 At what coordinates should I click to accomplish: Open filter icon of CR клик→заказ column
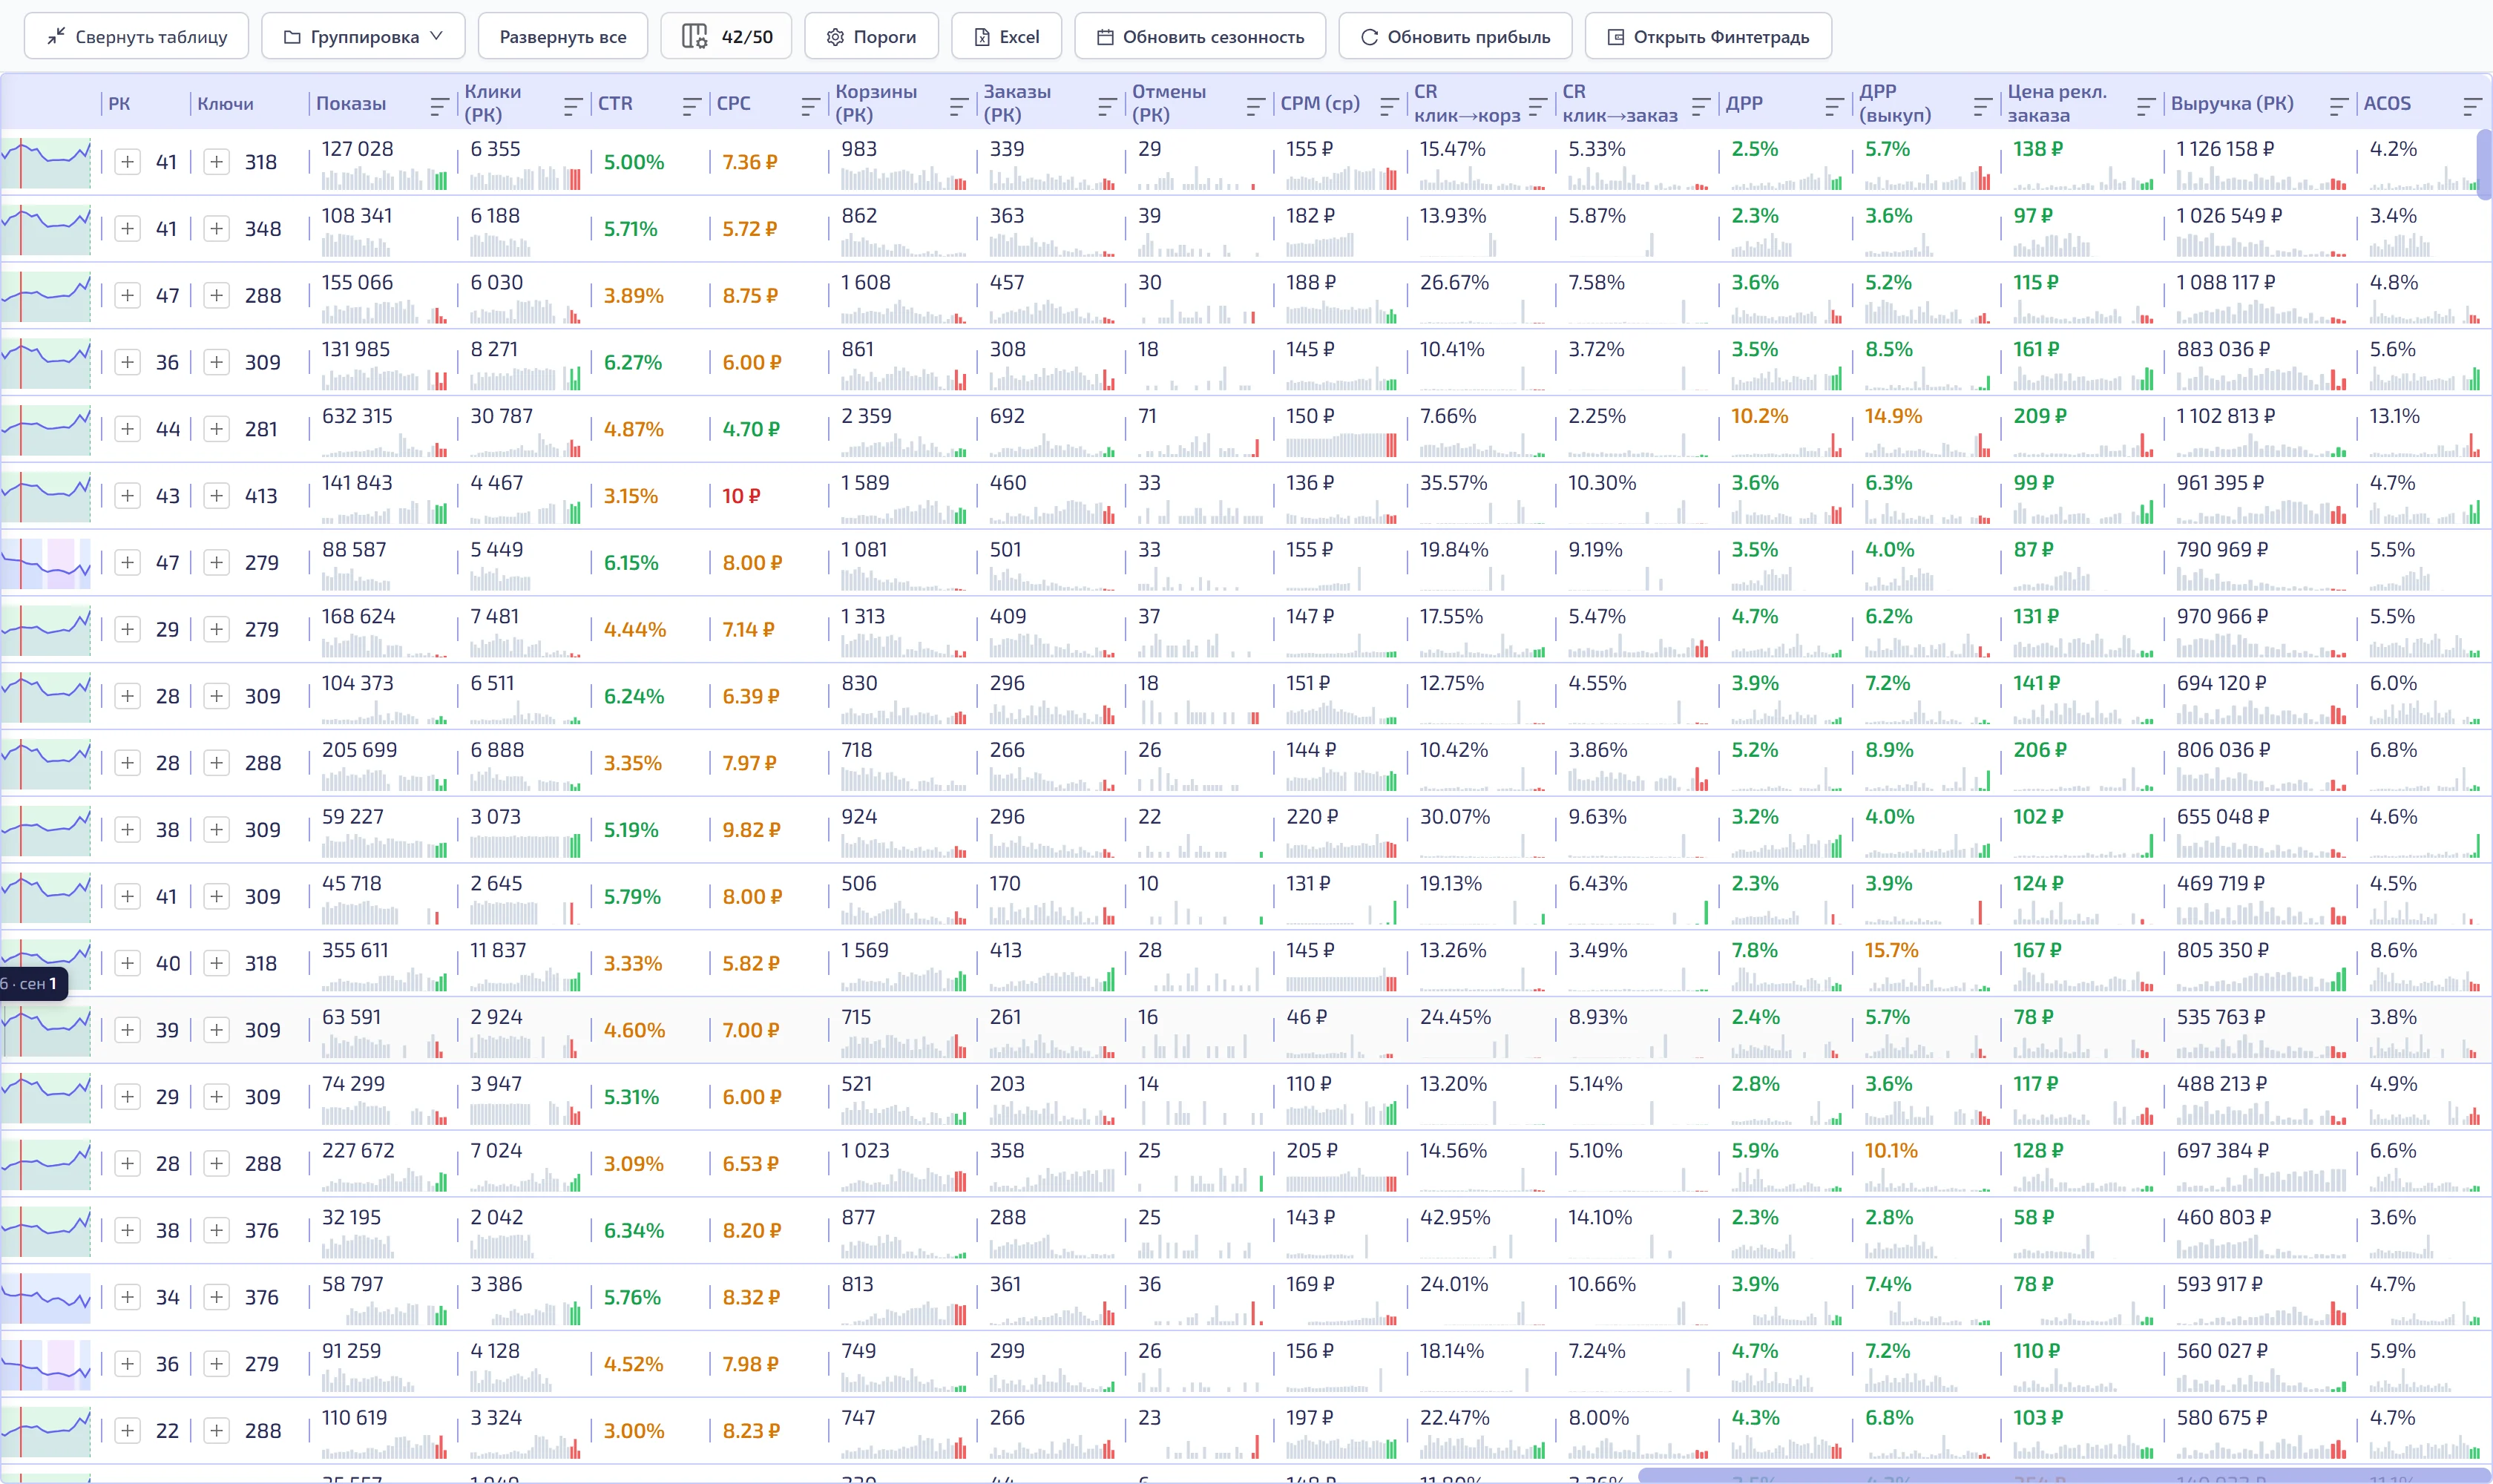[1700, 105]
